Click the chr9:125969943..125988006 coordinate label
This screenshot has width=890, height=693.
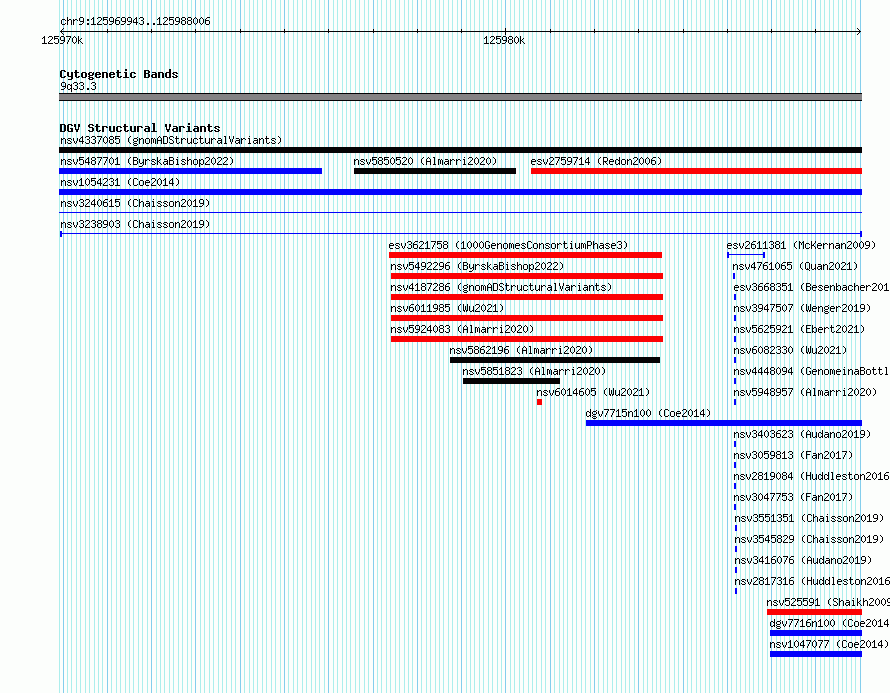[135, 21]
